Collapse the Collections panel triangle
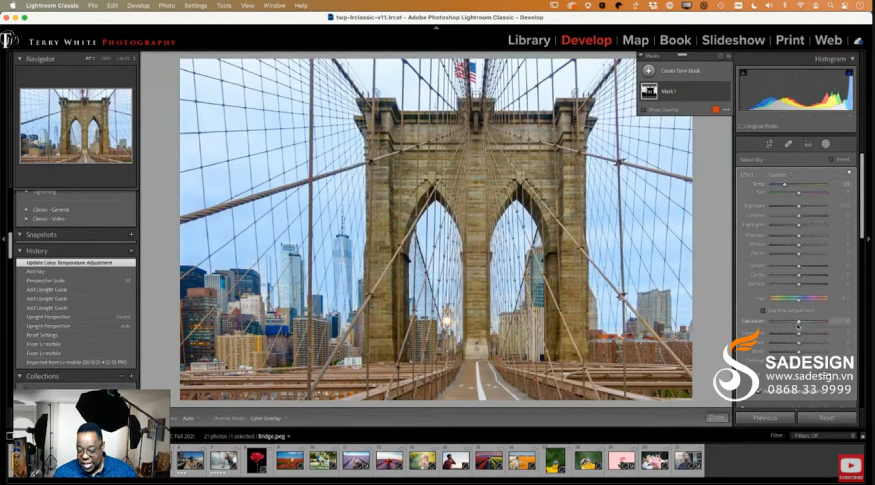 point(20,376)
